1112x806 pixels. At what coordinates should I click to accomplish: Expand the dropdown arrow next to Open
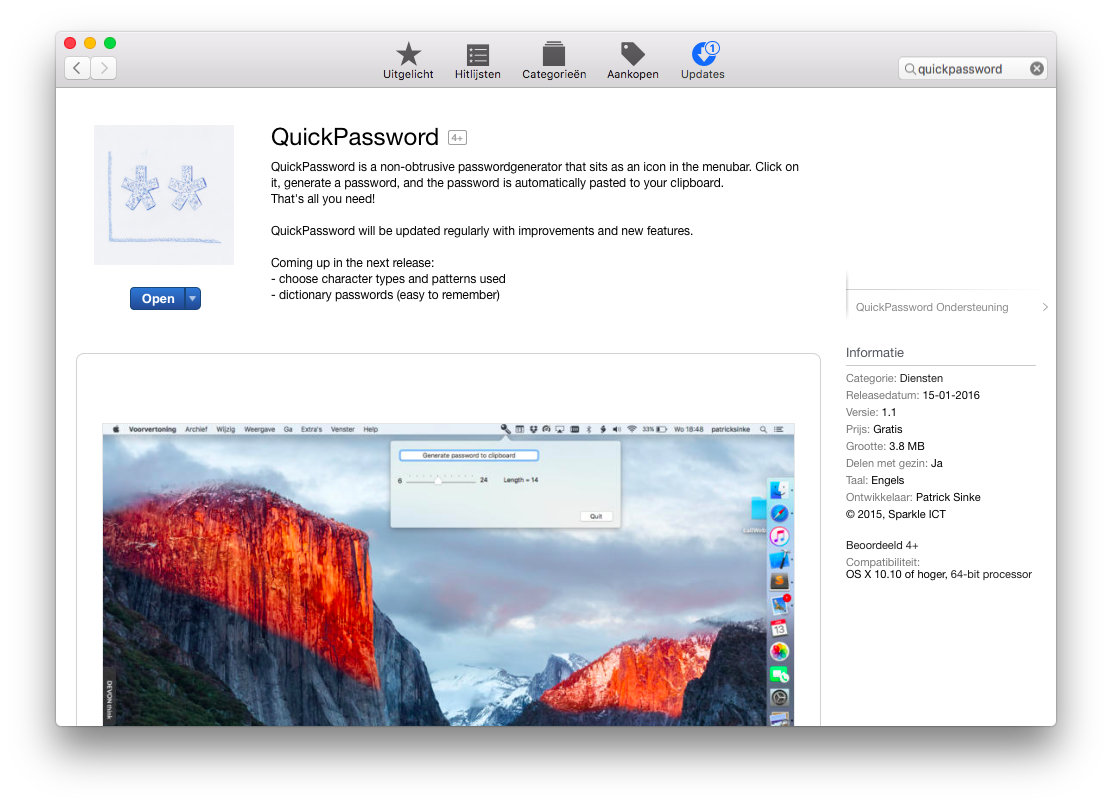click(x=193, y=298)
